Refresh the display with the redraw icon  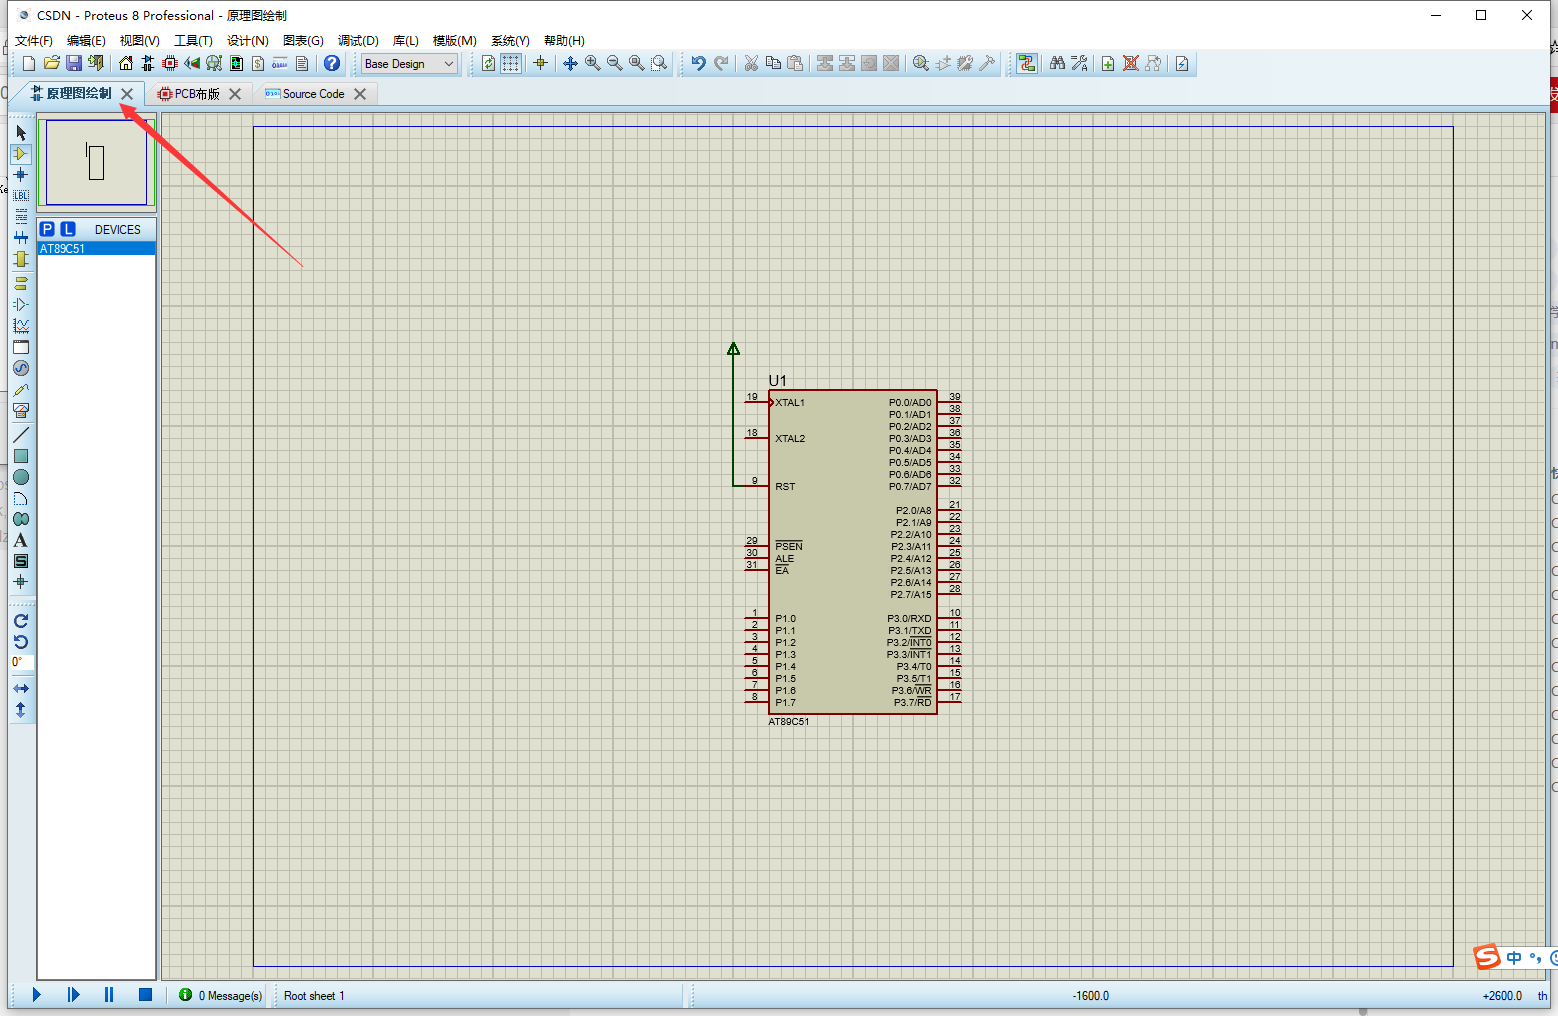coord(488,63)
